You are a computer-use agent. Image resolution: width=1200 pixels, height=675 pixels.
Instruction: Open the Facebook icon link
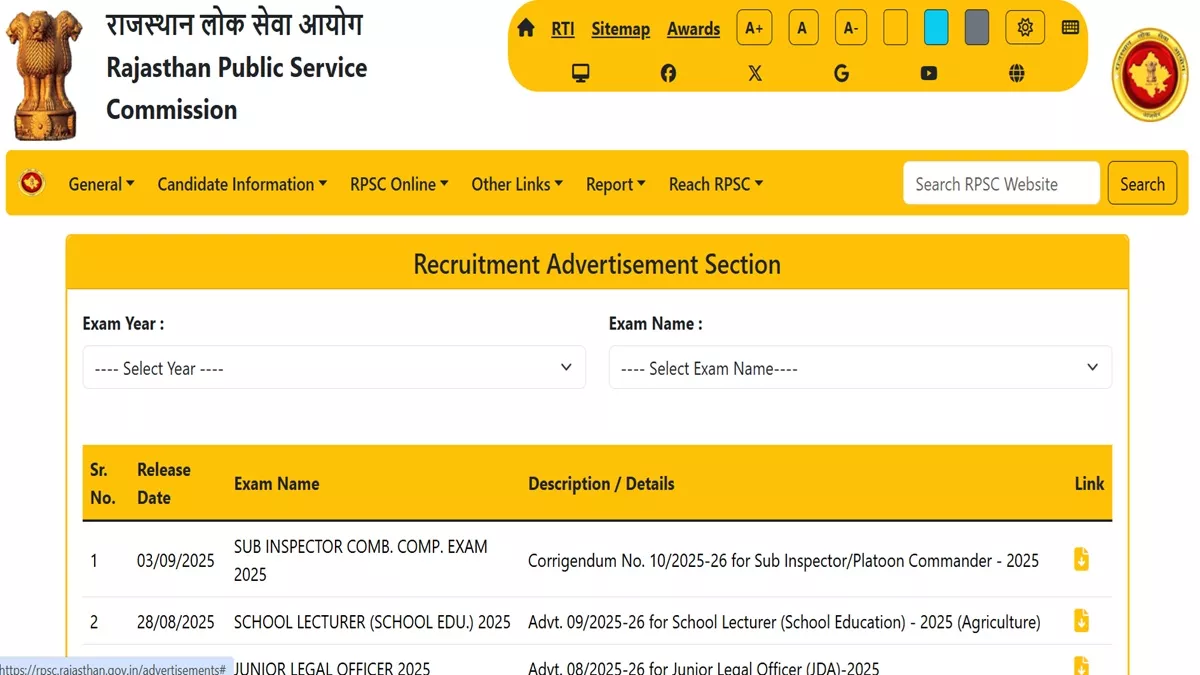[668, 73]
